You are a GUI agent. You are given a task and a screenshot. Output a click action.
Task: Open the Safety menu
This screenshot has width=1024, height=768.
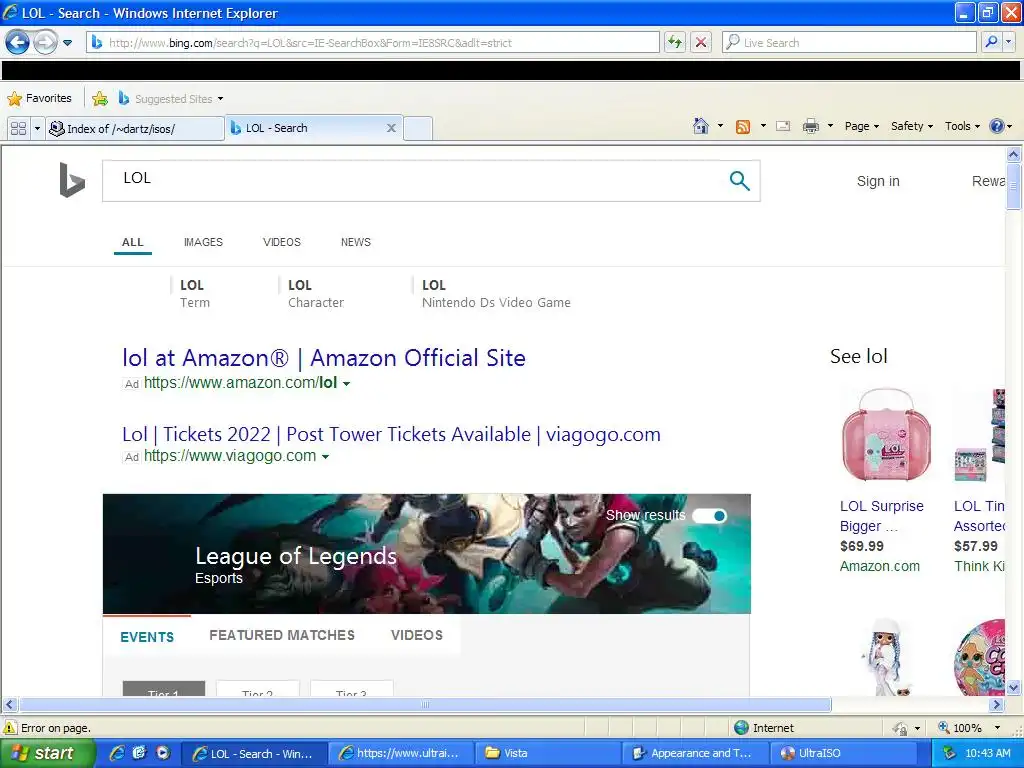click(912, 126)
